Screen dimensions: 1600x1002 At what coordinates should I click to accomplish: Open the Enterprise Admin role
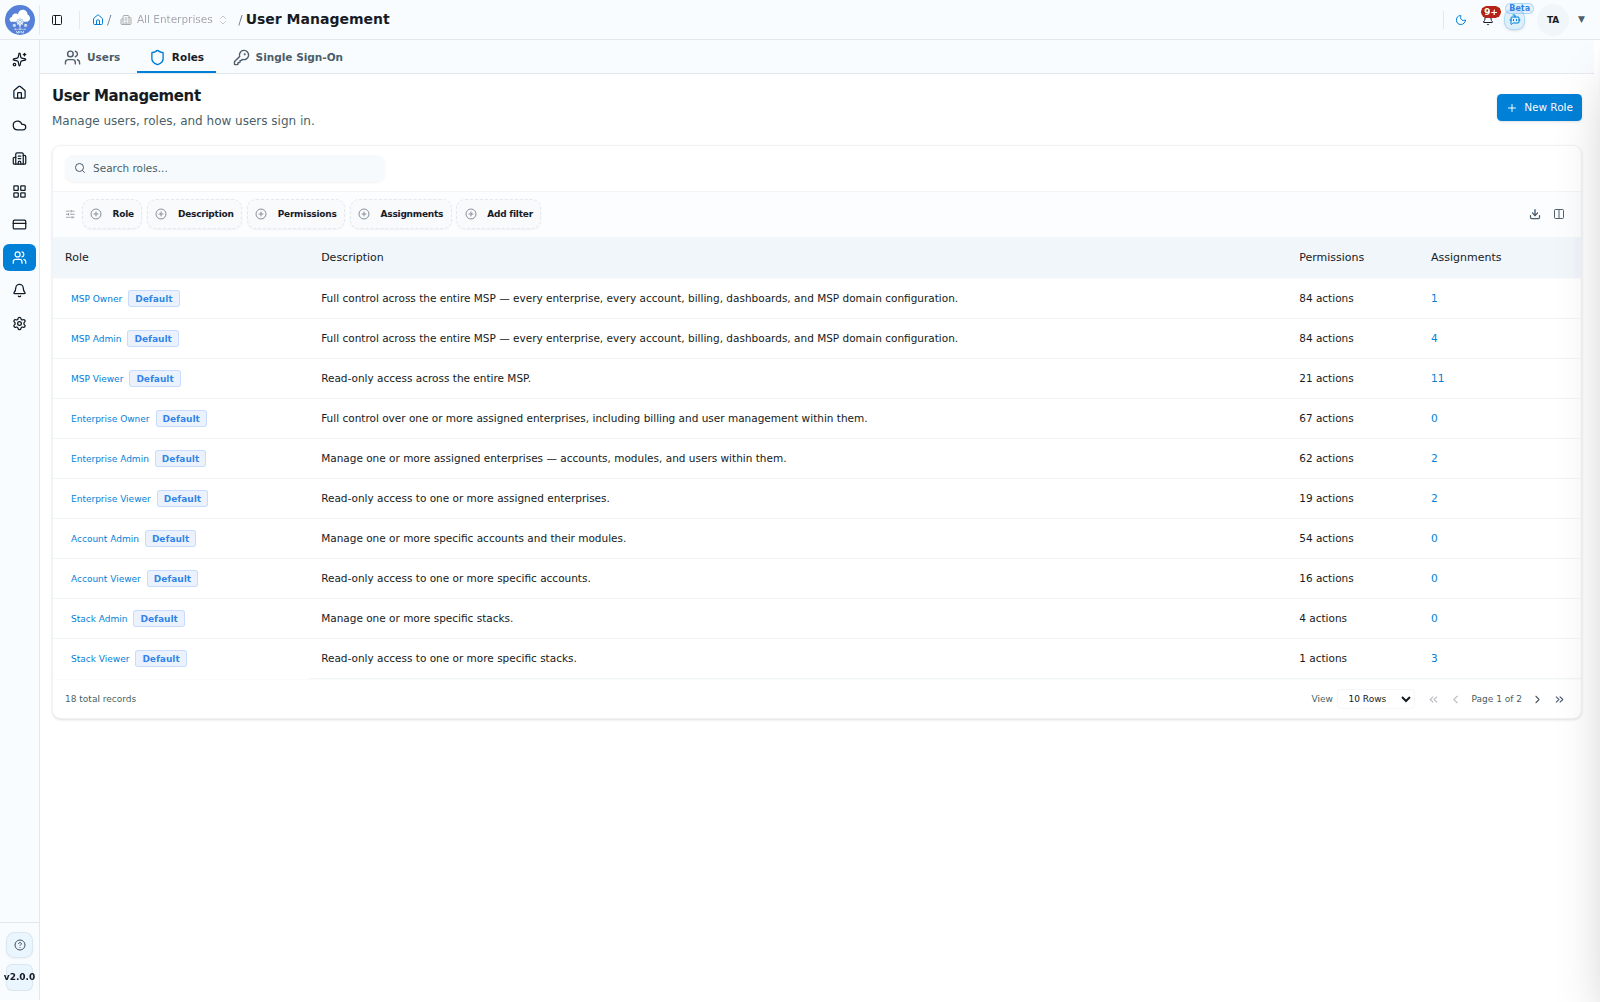(110, 459)
